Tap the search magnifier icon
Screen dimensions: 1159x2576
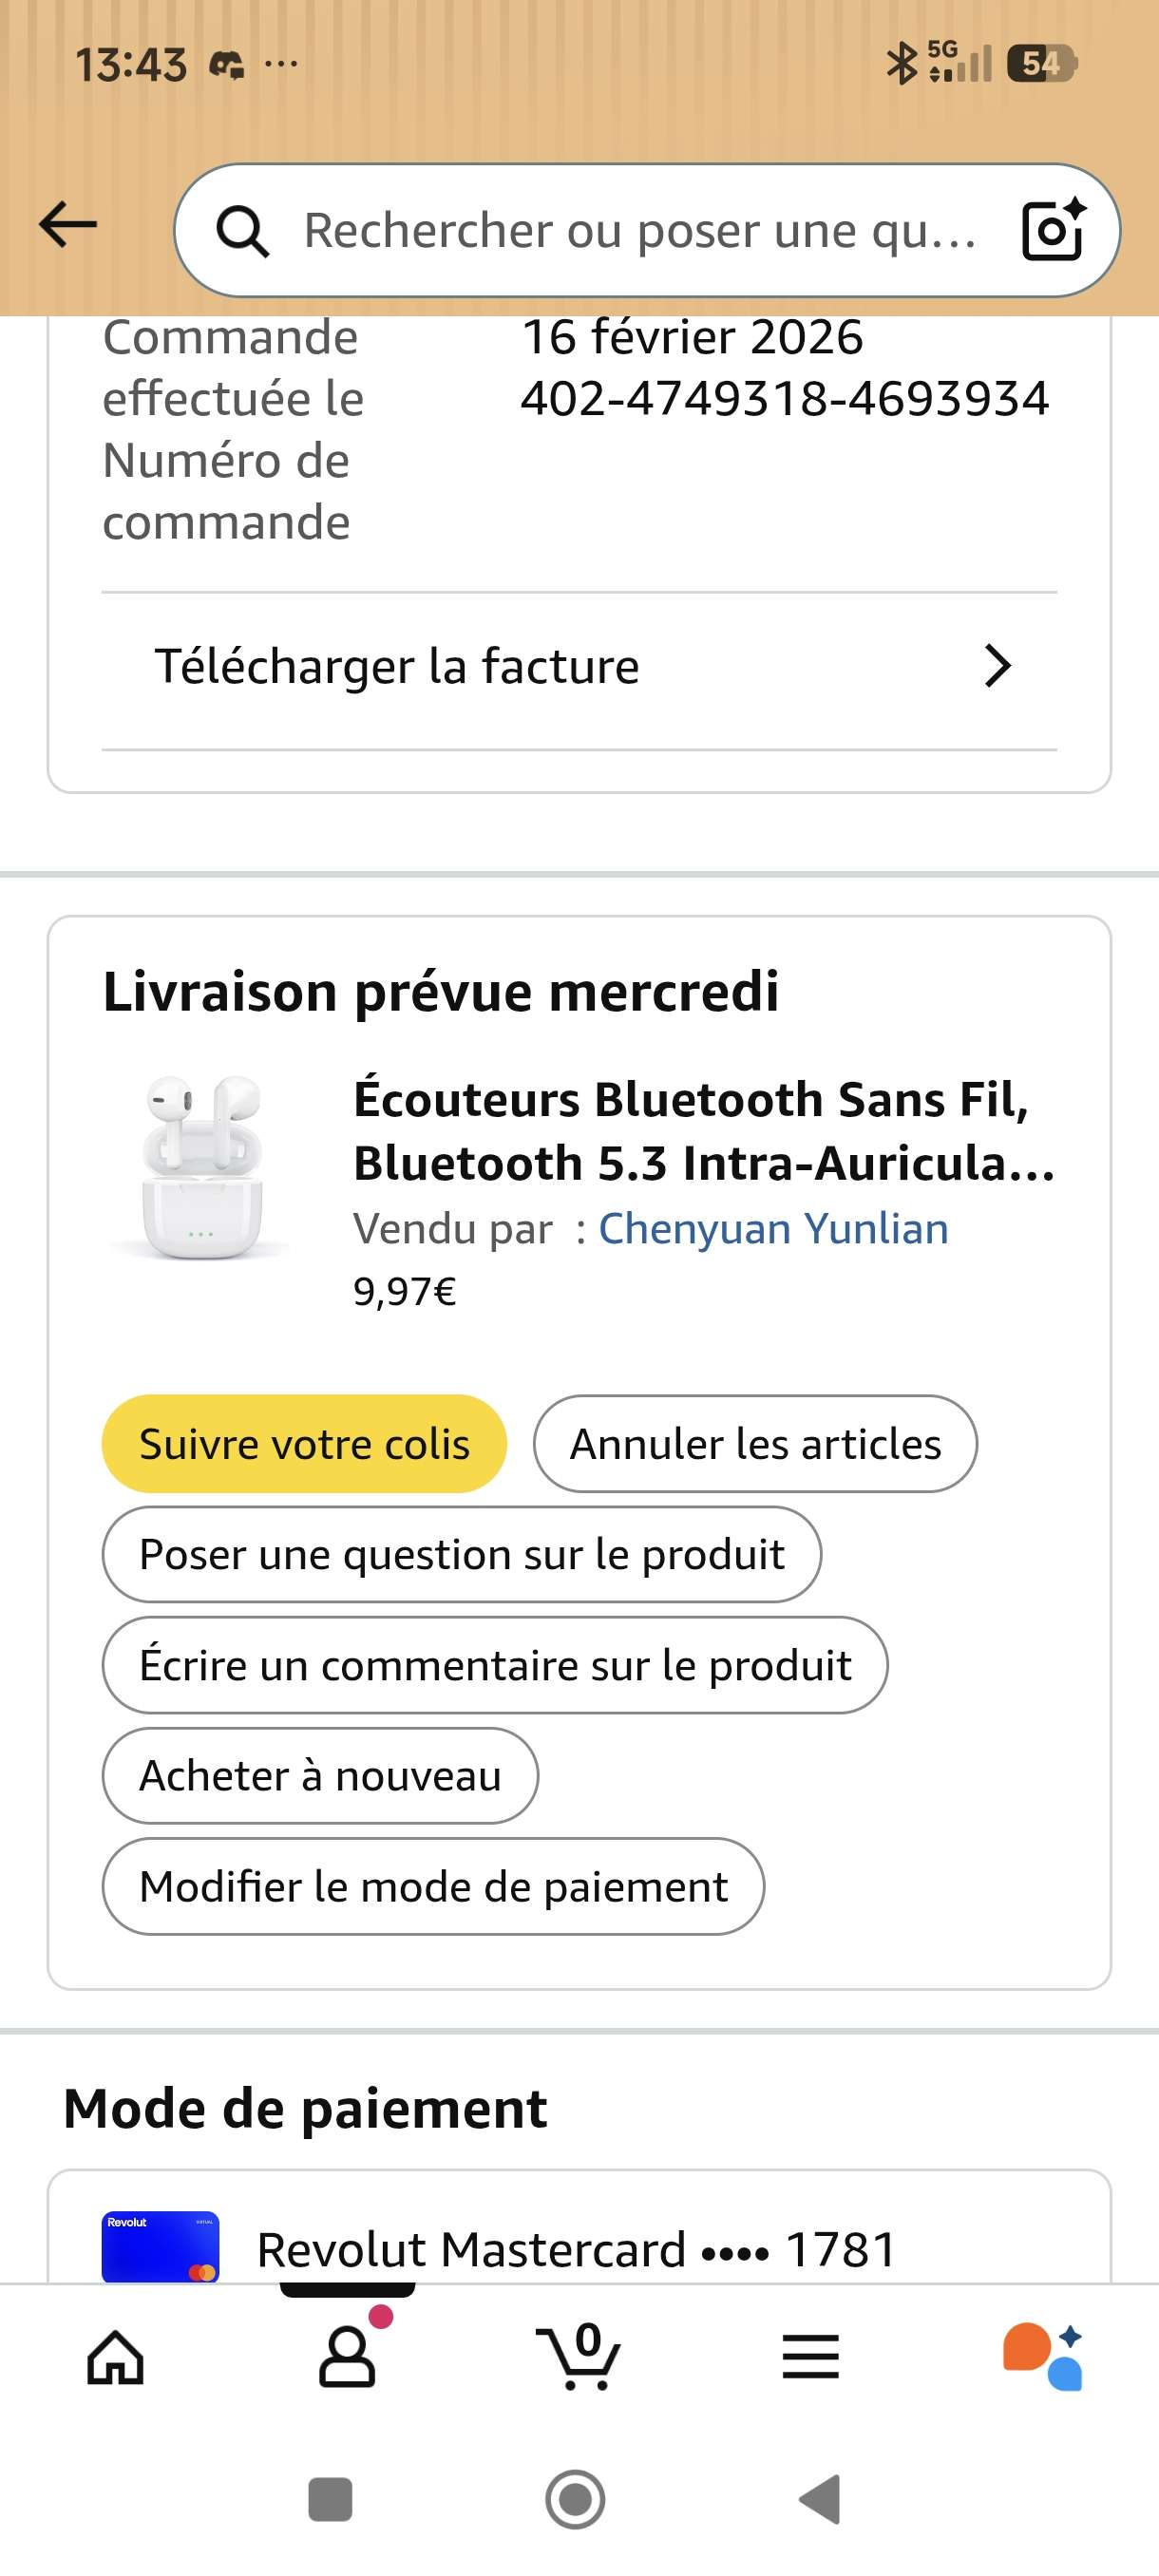pos(242,231)
